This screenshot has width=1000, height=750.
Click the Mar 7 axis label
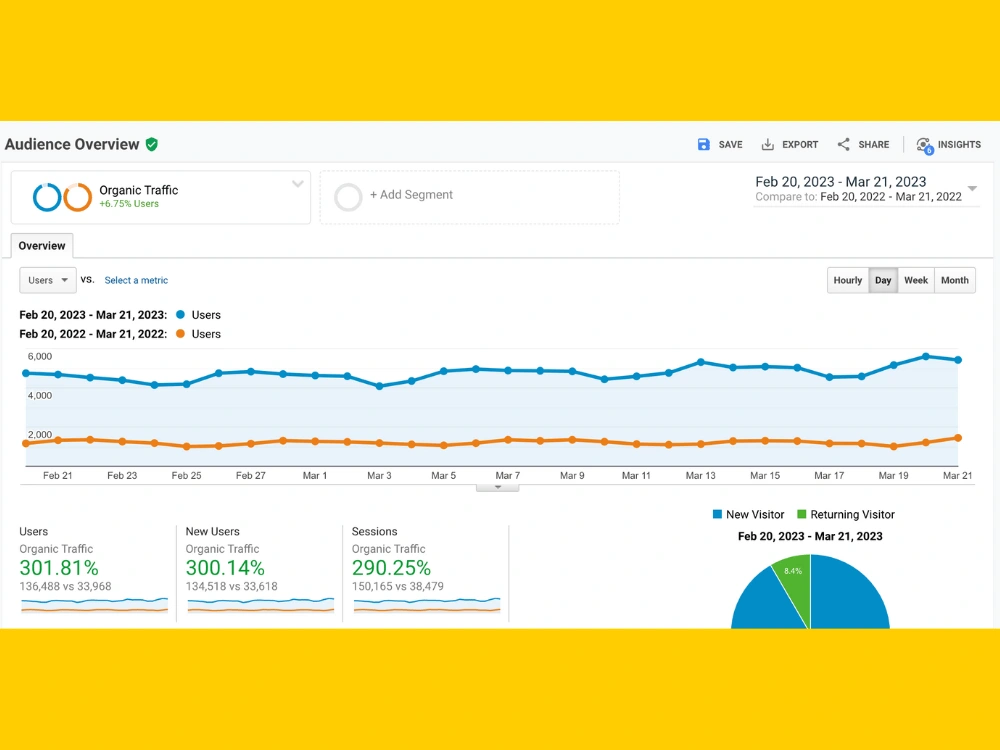pos(508,475)
